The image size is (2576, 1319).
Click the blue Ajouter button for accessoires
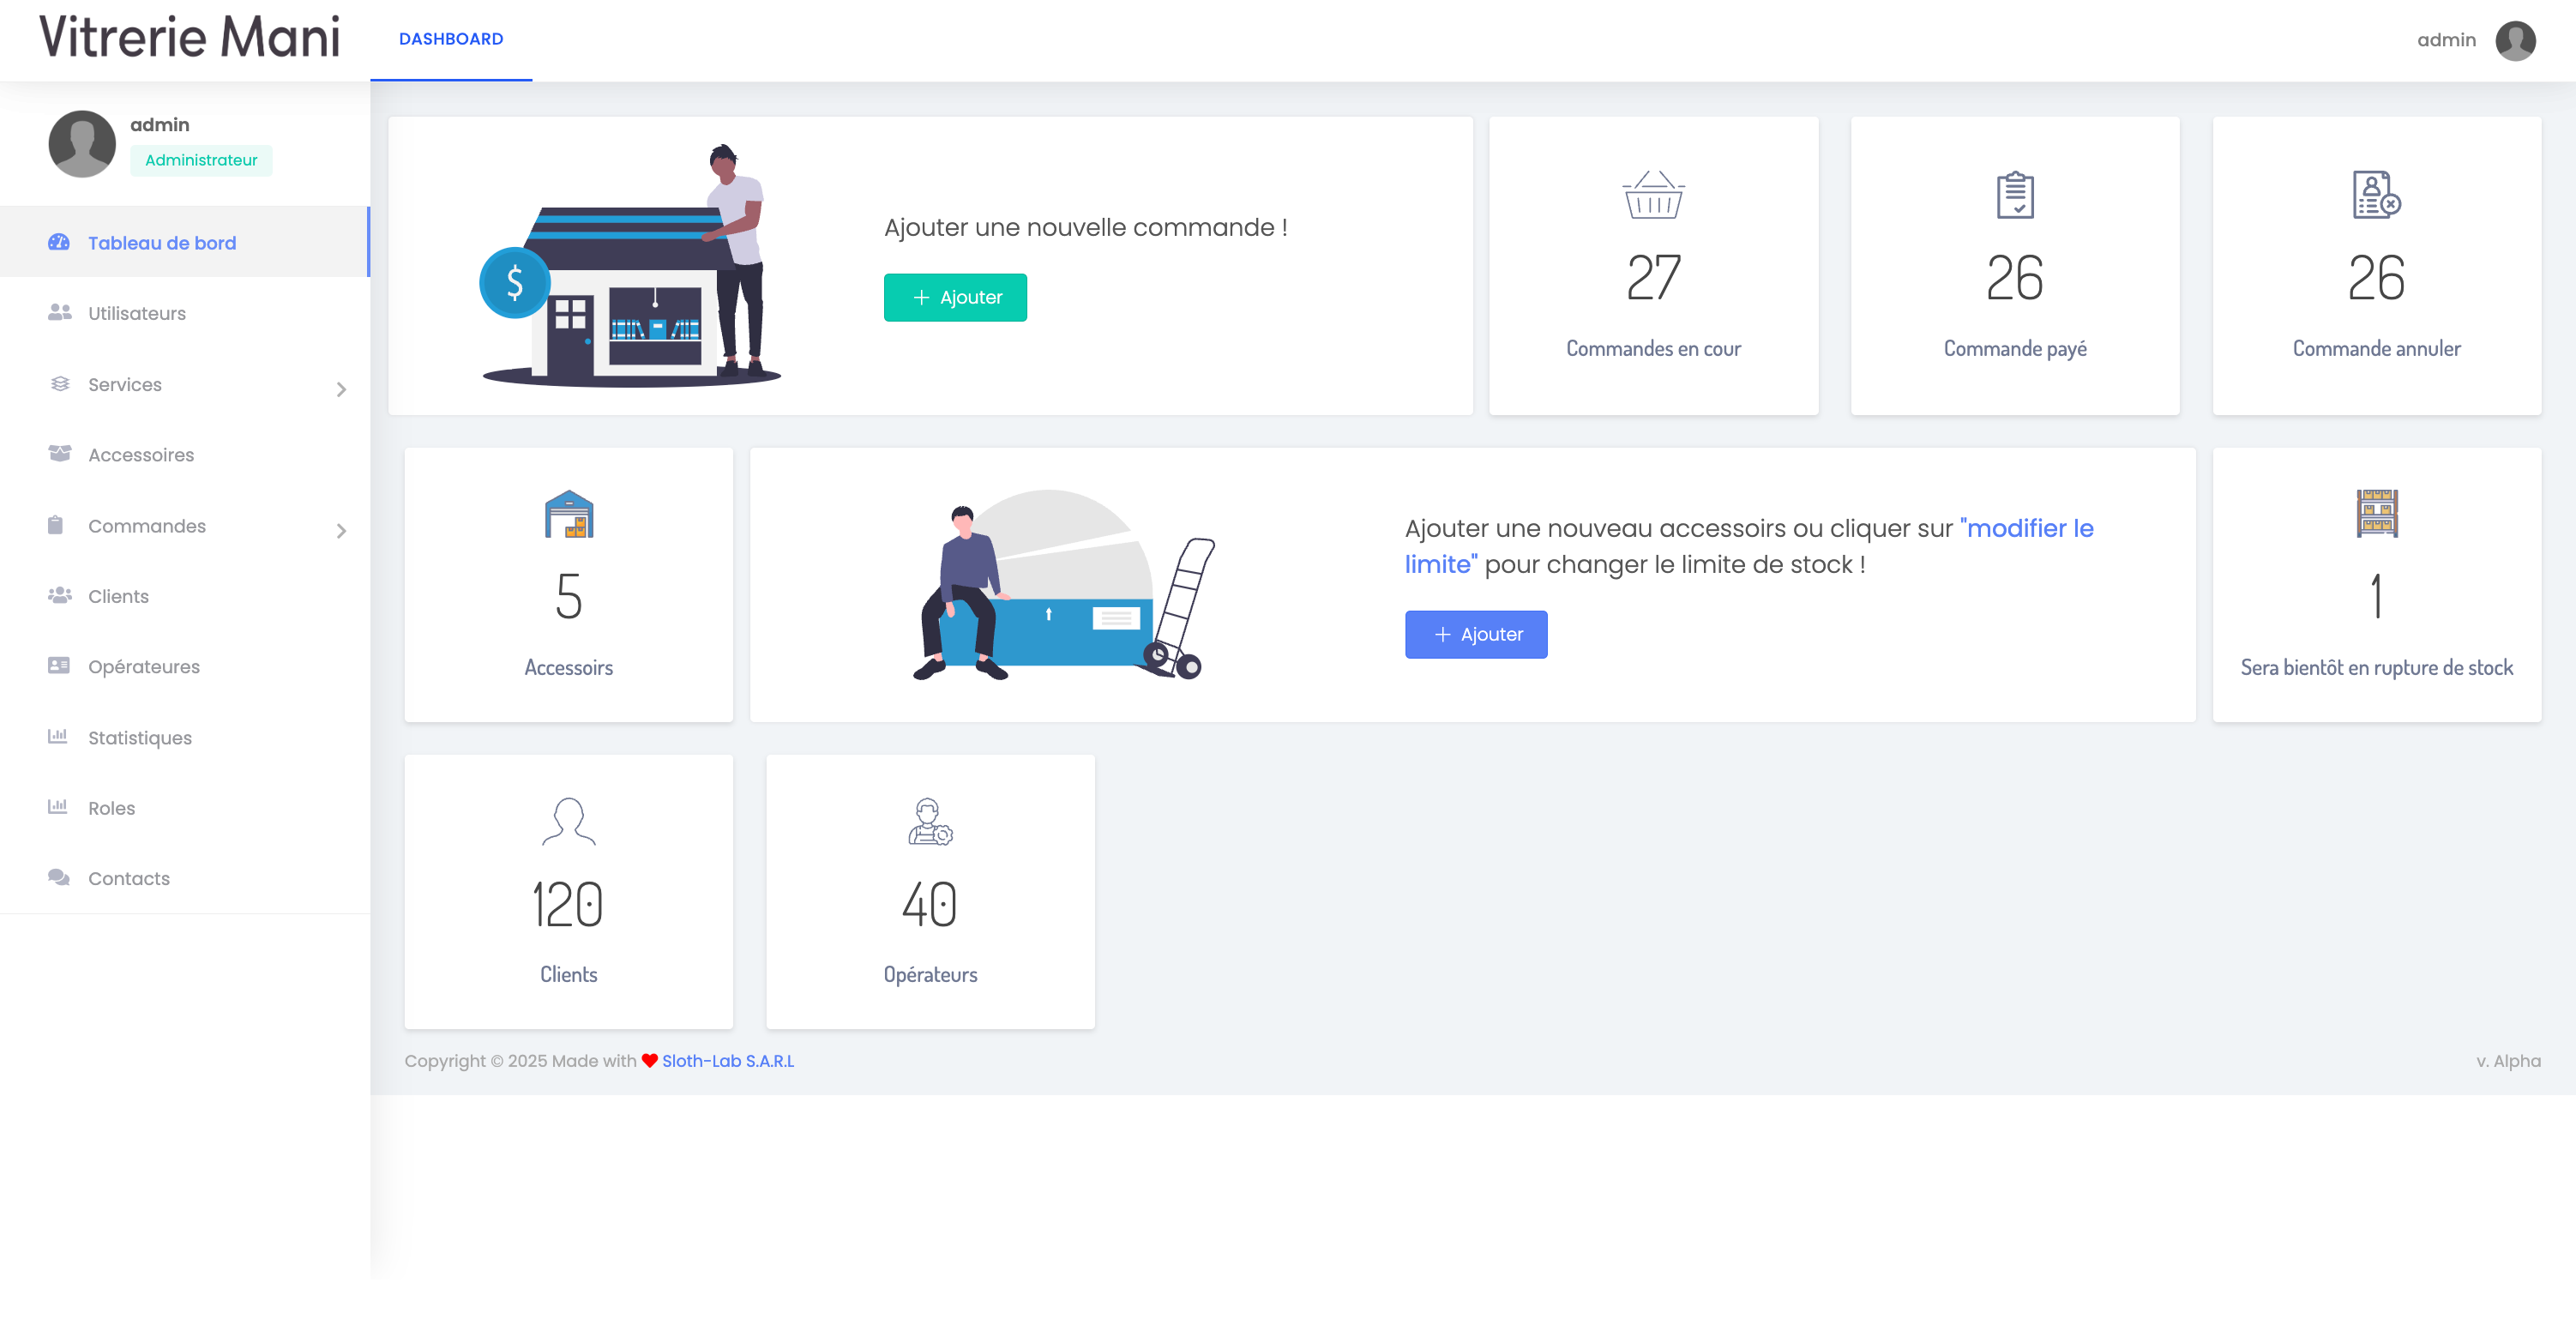(x=1476, y=634)
